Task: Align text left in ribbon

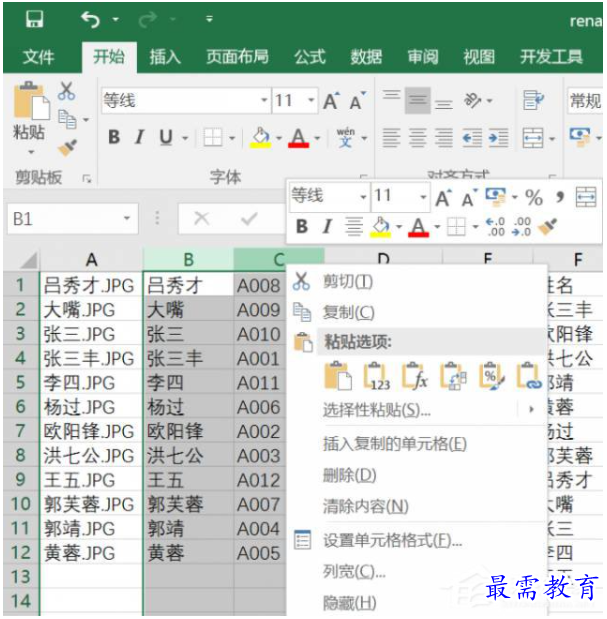Action: 392,138
